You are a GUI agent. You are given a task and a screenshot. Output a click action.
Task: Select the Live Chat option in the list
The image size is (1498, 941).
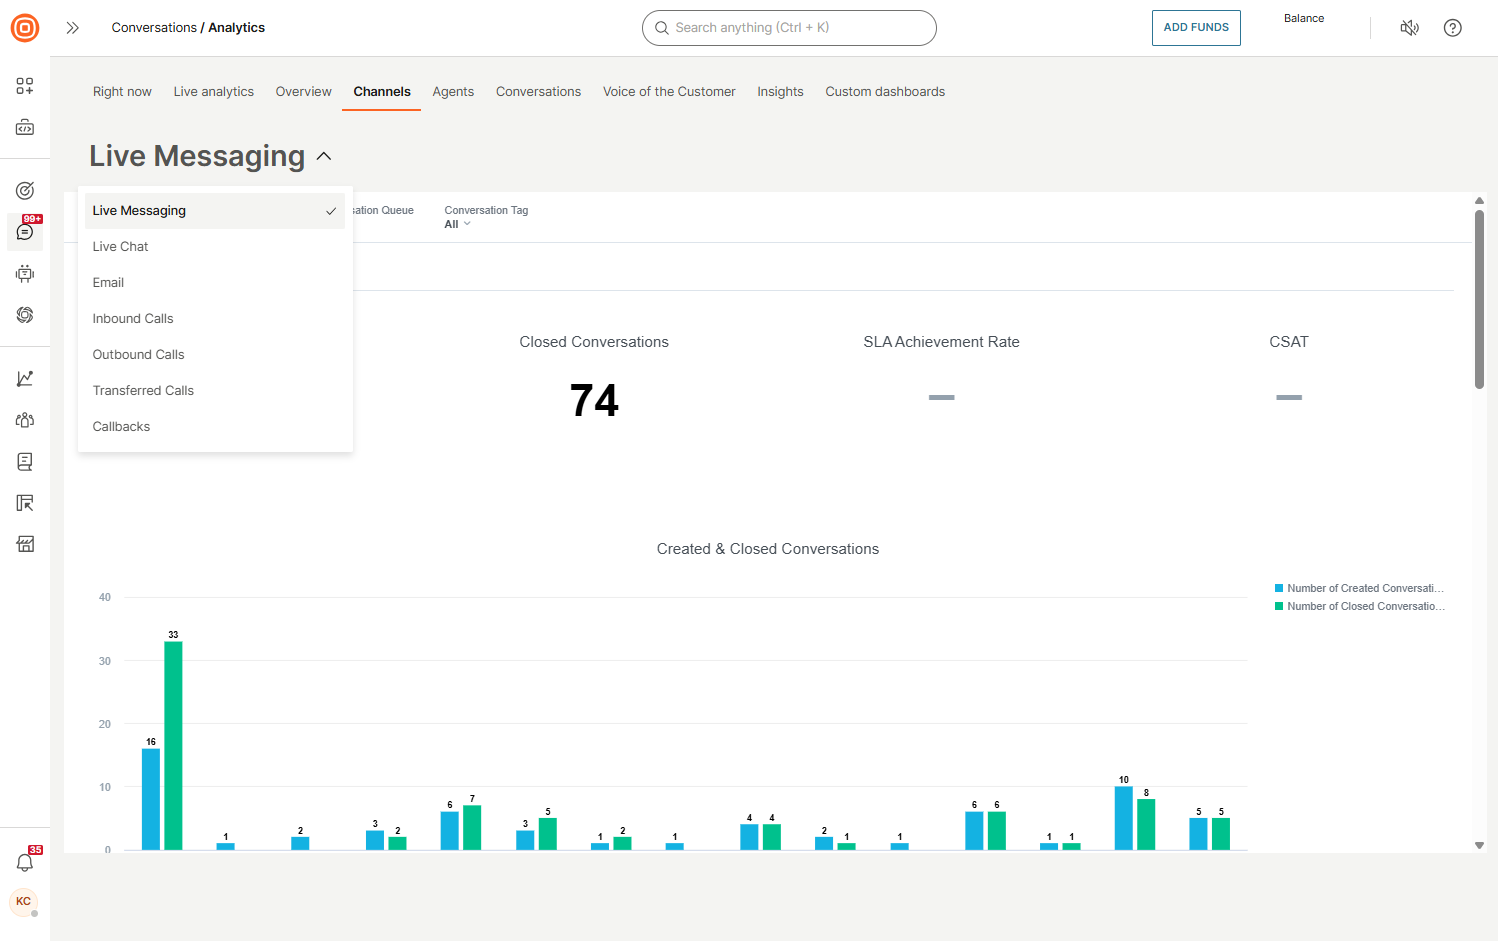pyautogui.click(x=120, y=246)
